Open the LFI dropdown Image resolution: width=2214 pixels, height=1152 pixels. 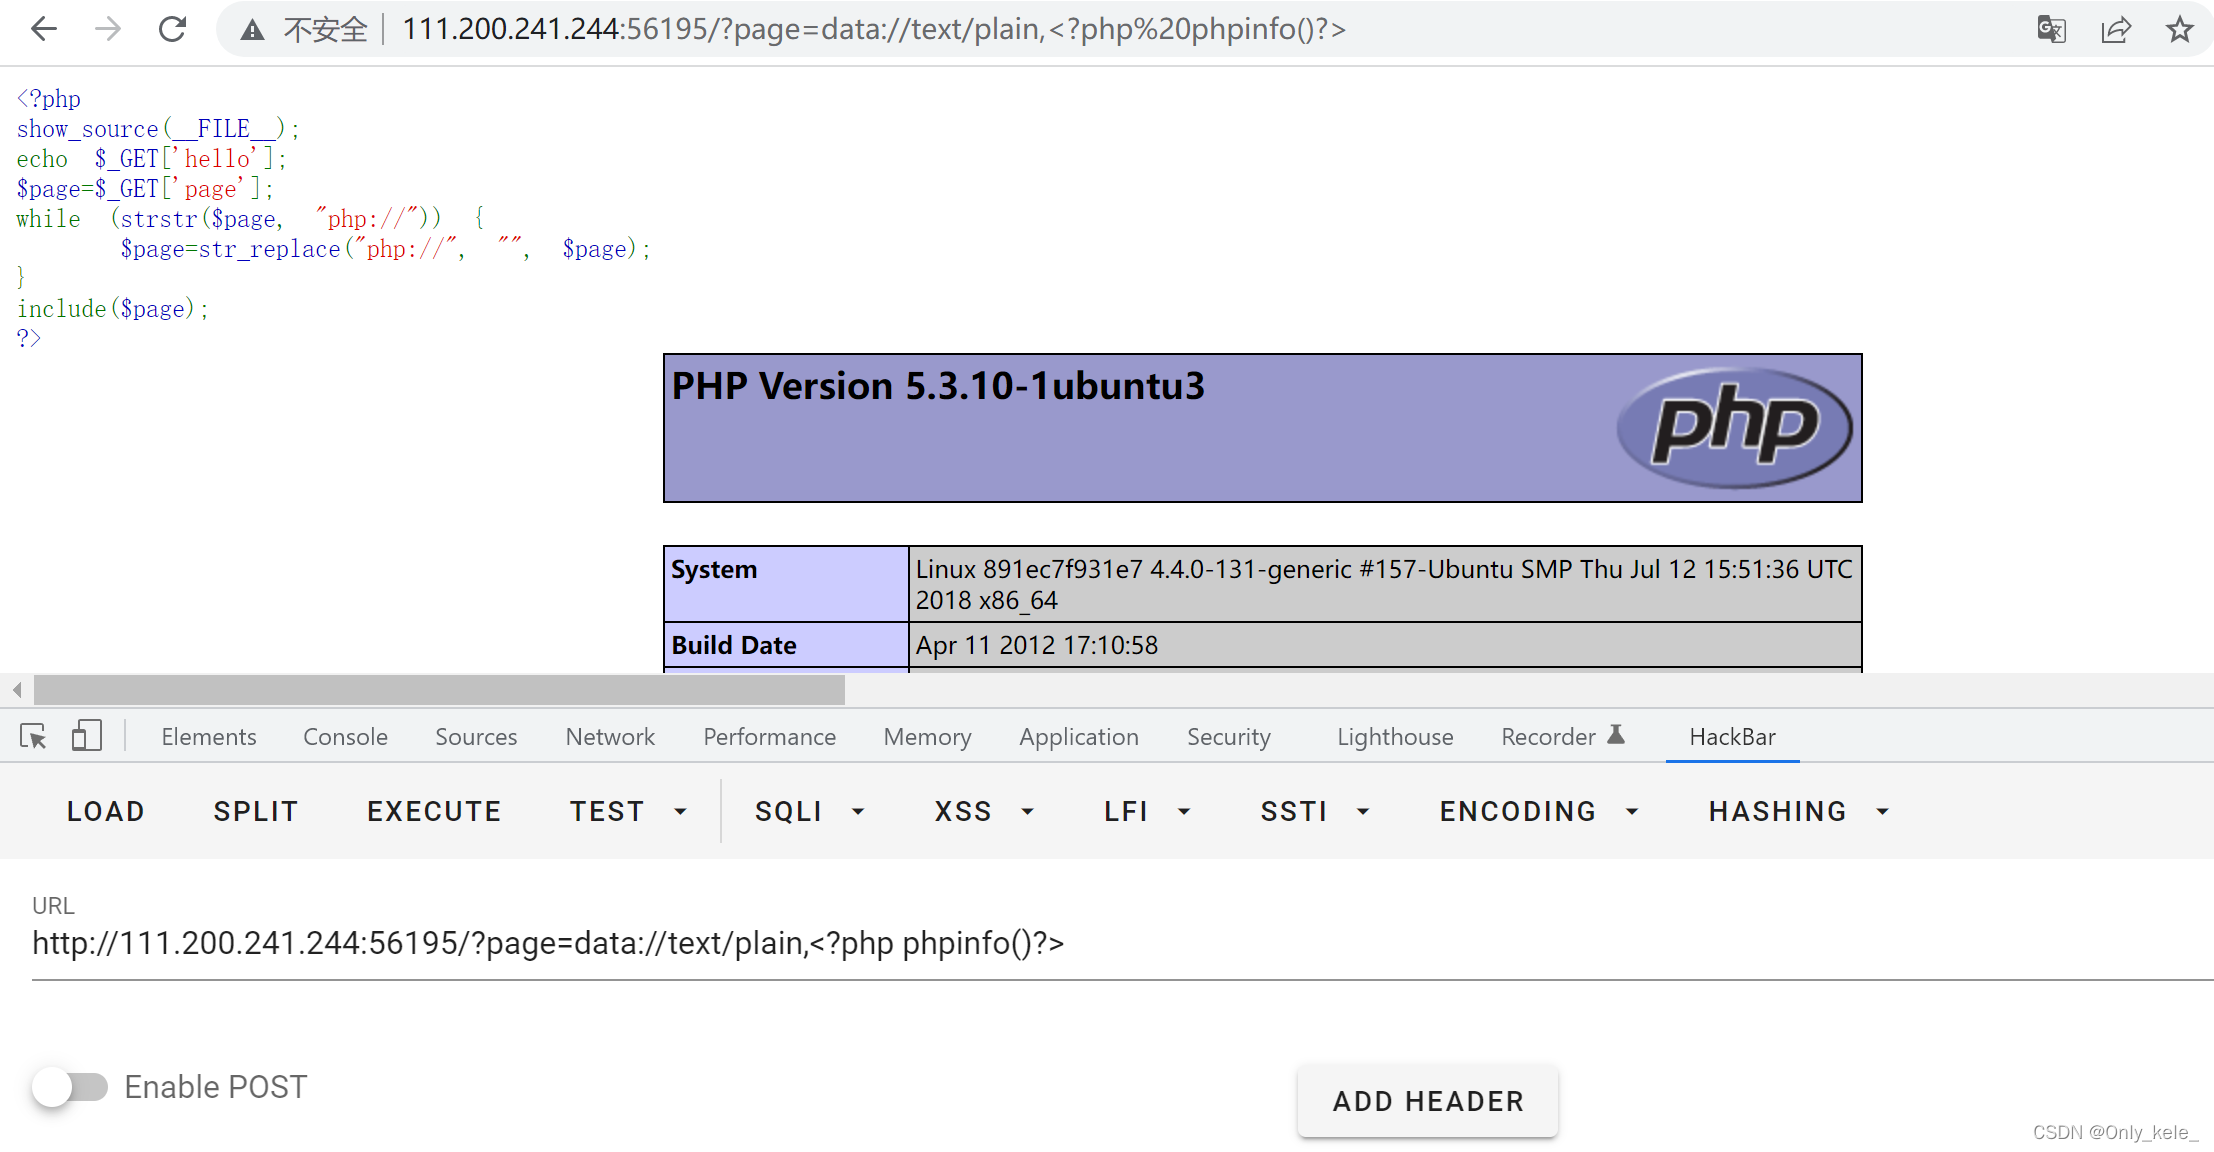click(1147, 811)
